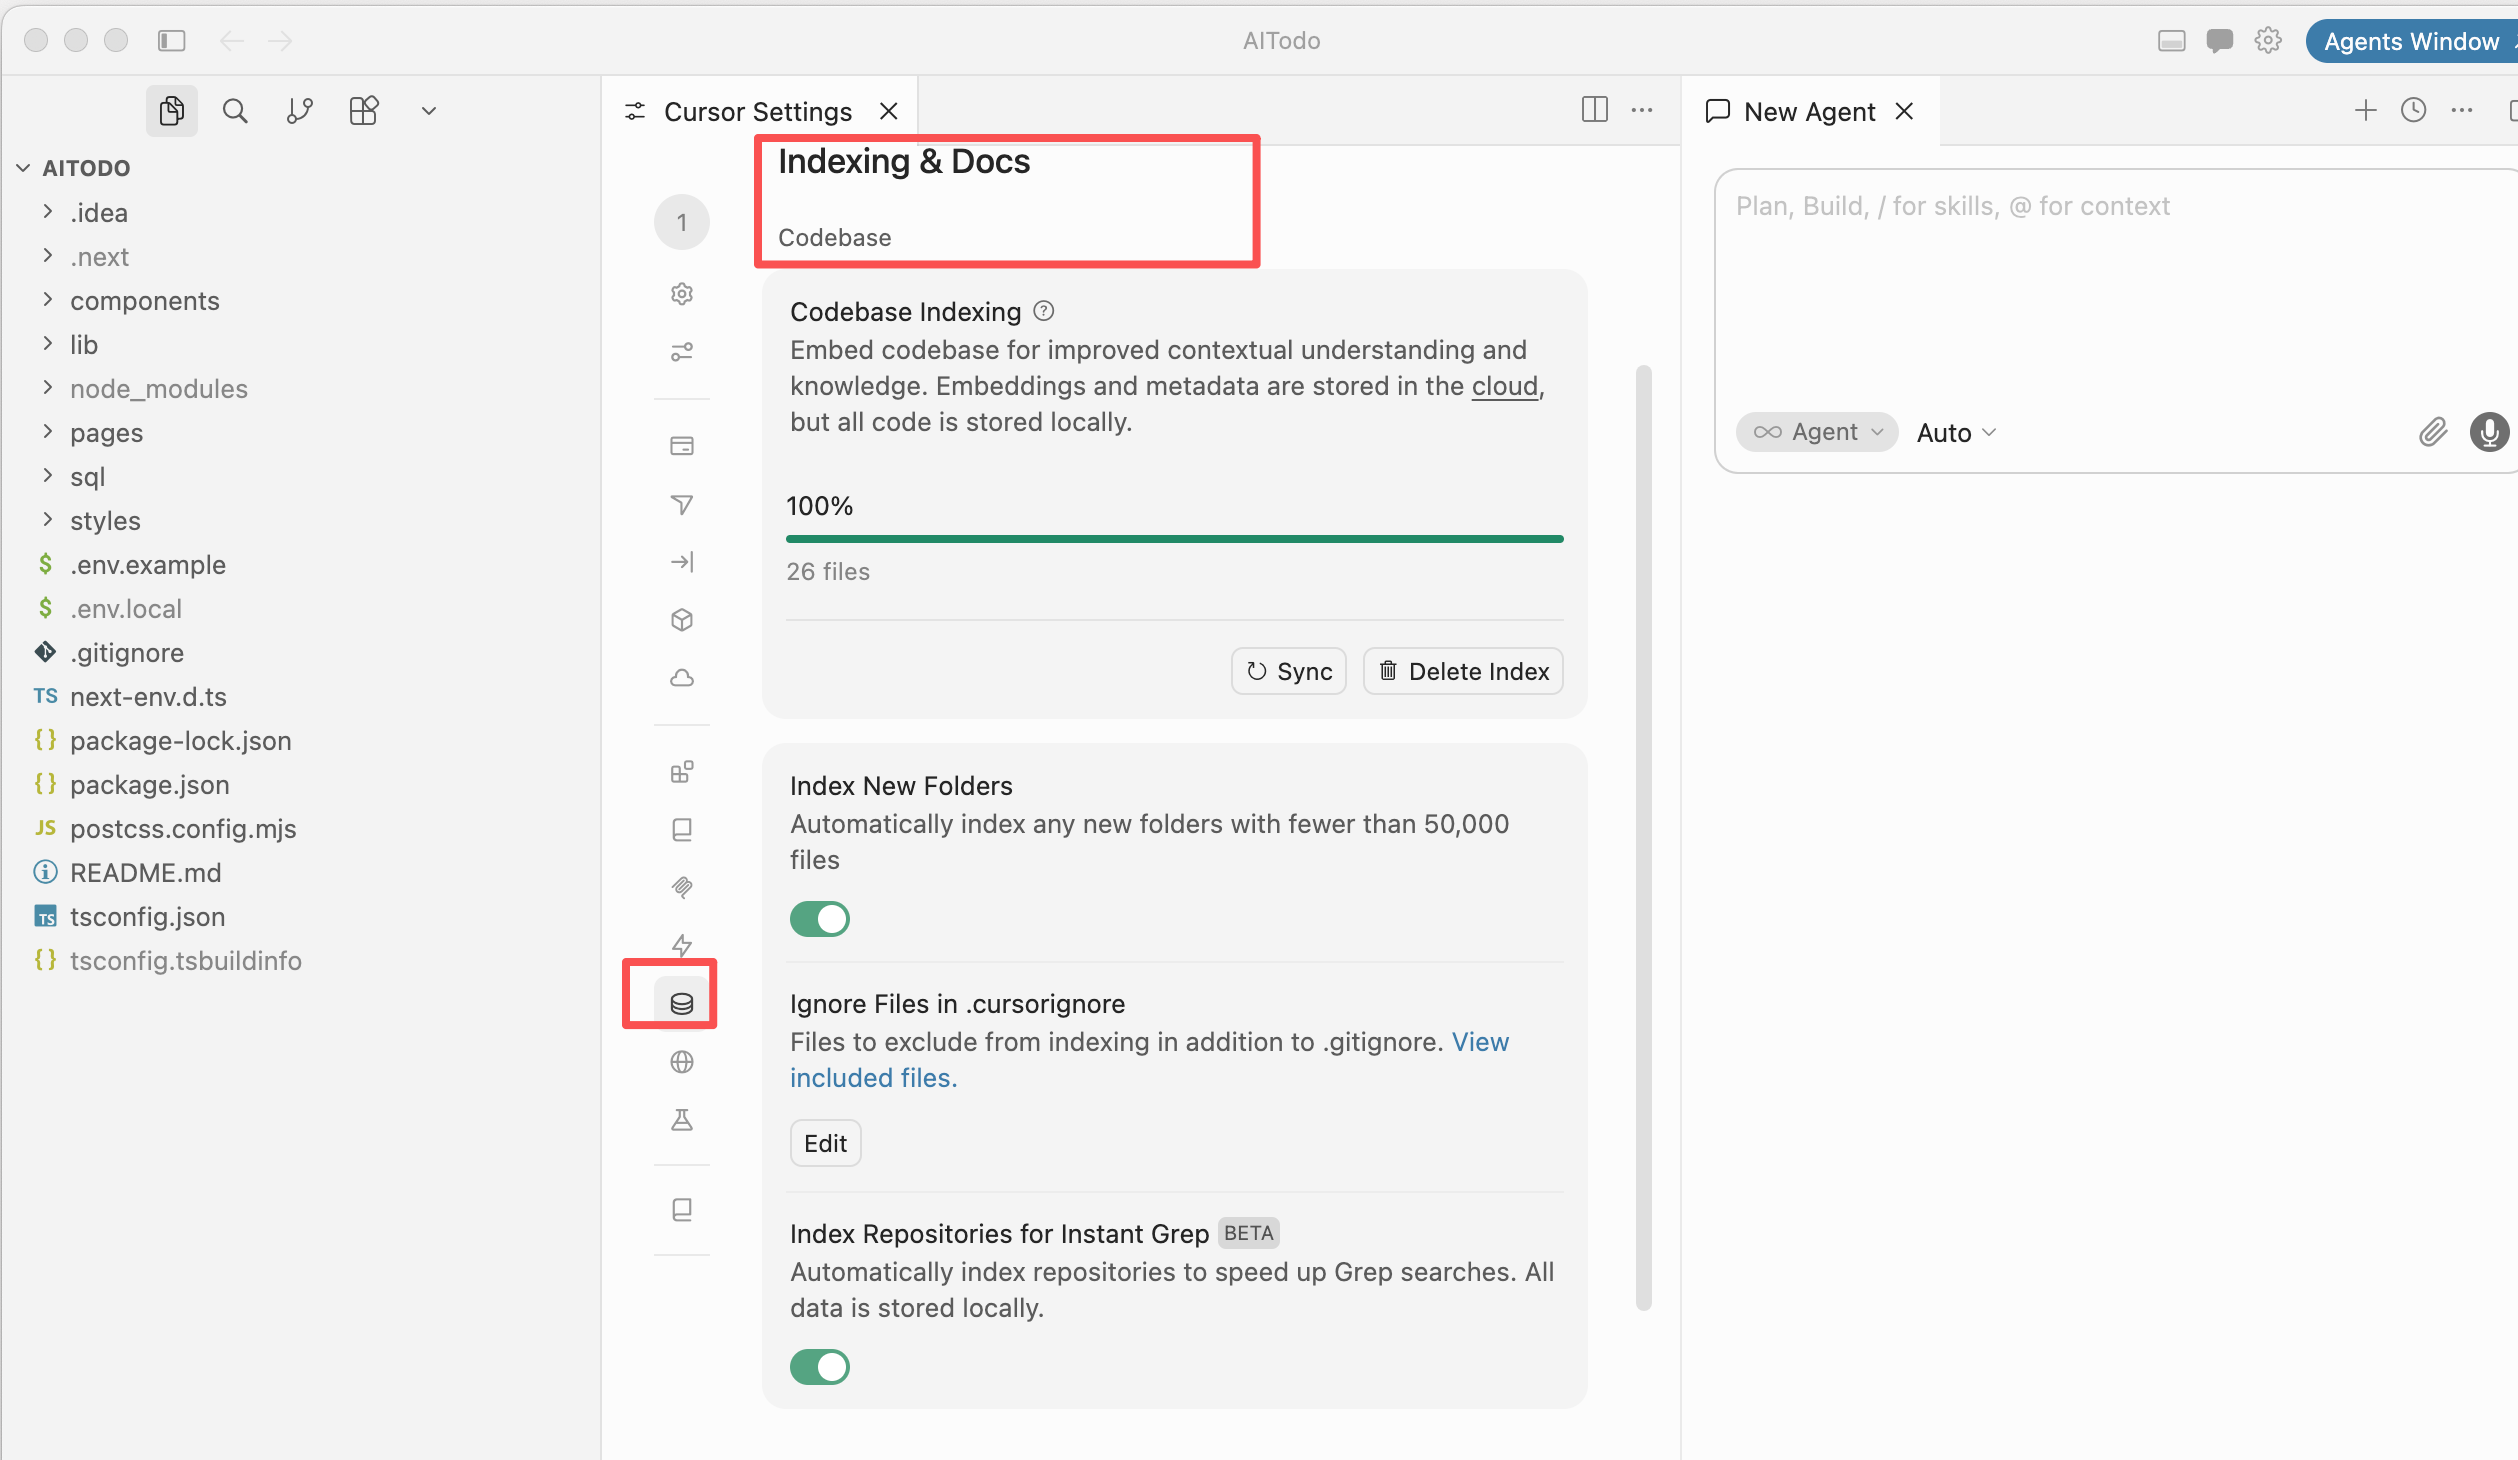Select the cube icon in the settings sidebar
Image resolution: width=2518 pixels, height=1460 pixels.
682,620
